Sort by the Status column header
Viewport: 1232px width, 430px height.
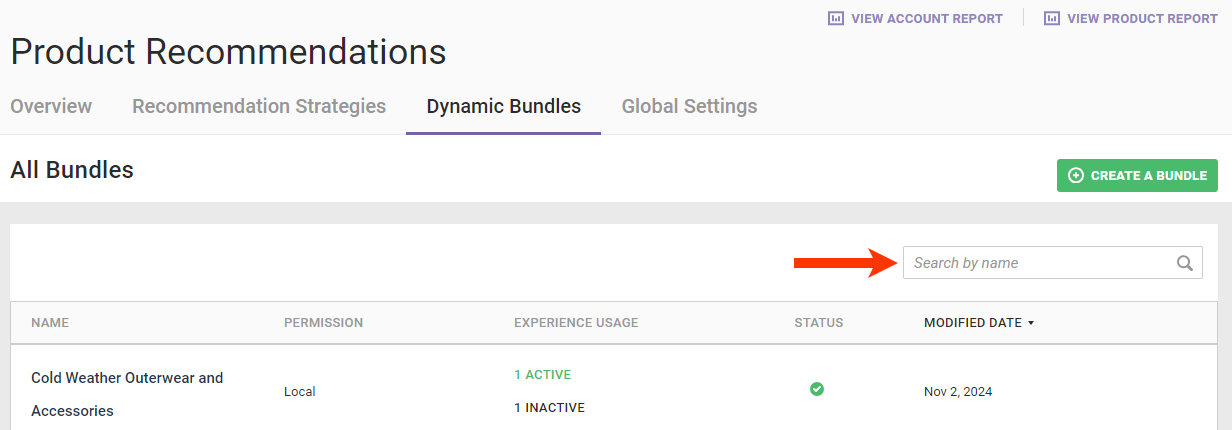818,323
